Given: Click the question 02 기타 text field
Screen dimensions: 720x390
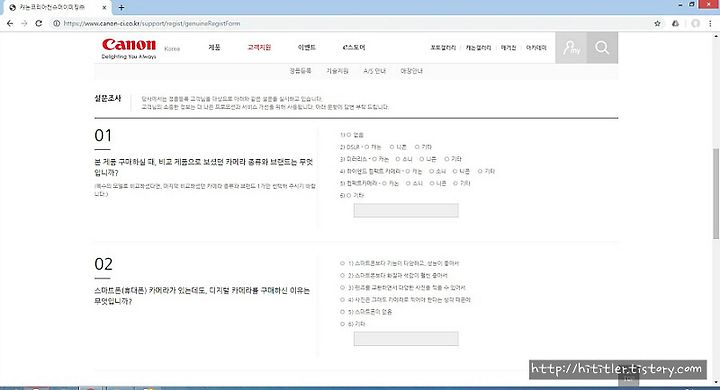Looking at the screenshot, I should 406,339.
